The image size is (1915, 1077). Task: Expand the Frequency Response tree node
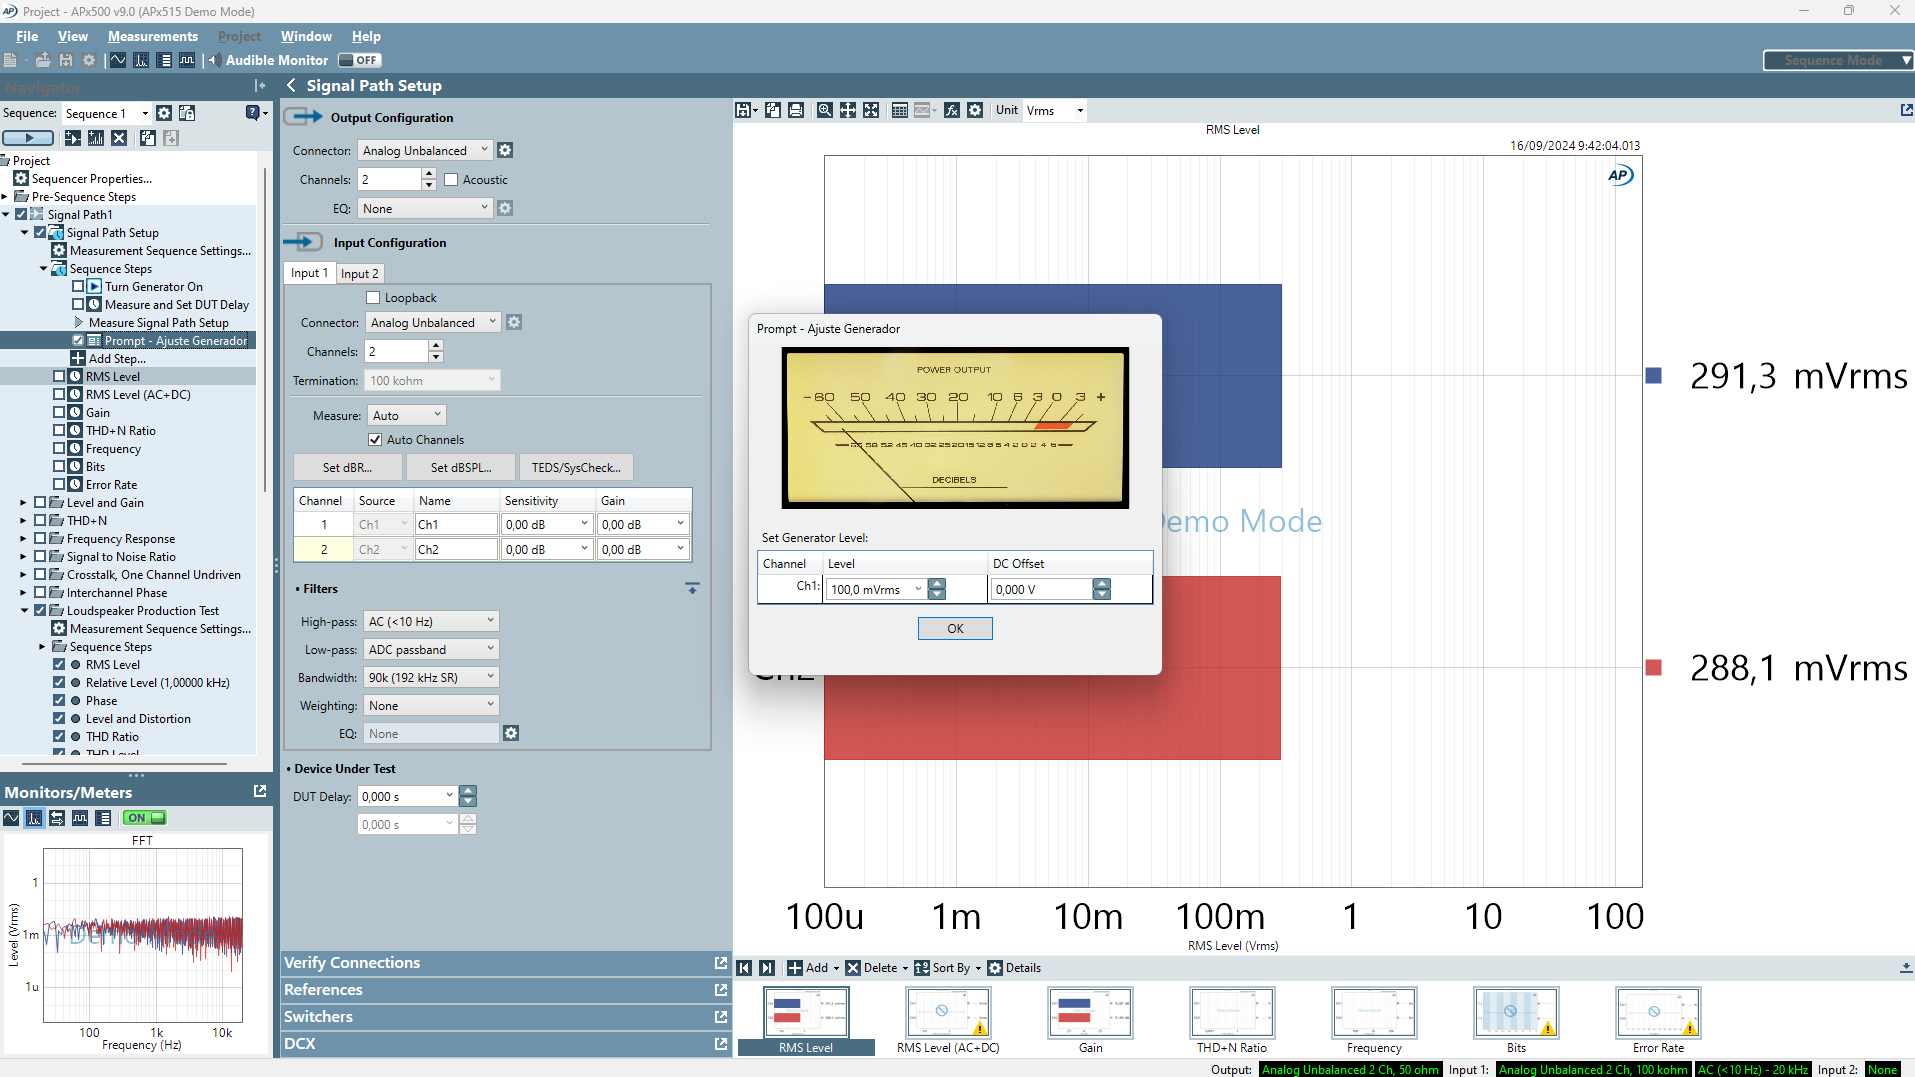click(x=23, y=539)
